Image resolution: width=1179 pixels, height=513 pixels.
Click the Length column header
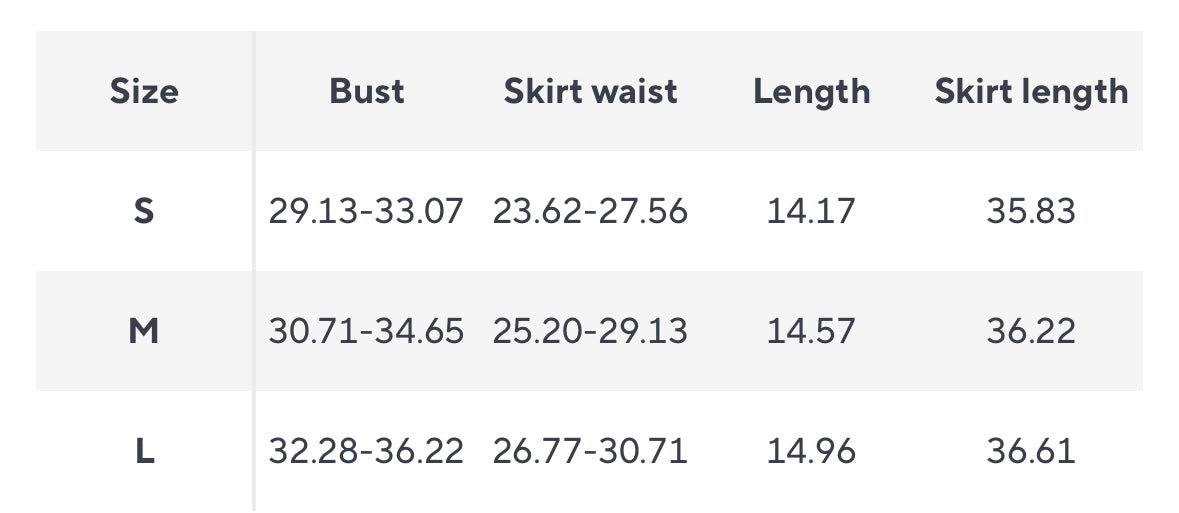(811, 92)
